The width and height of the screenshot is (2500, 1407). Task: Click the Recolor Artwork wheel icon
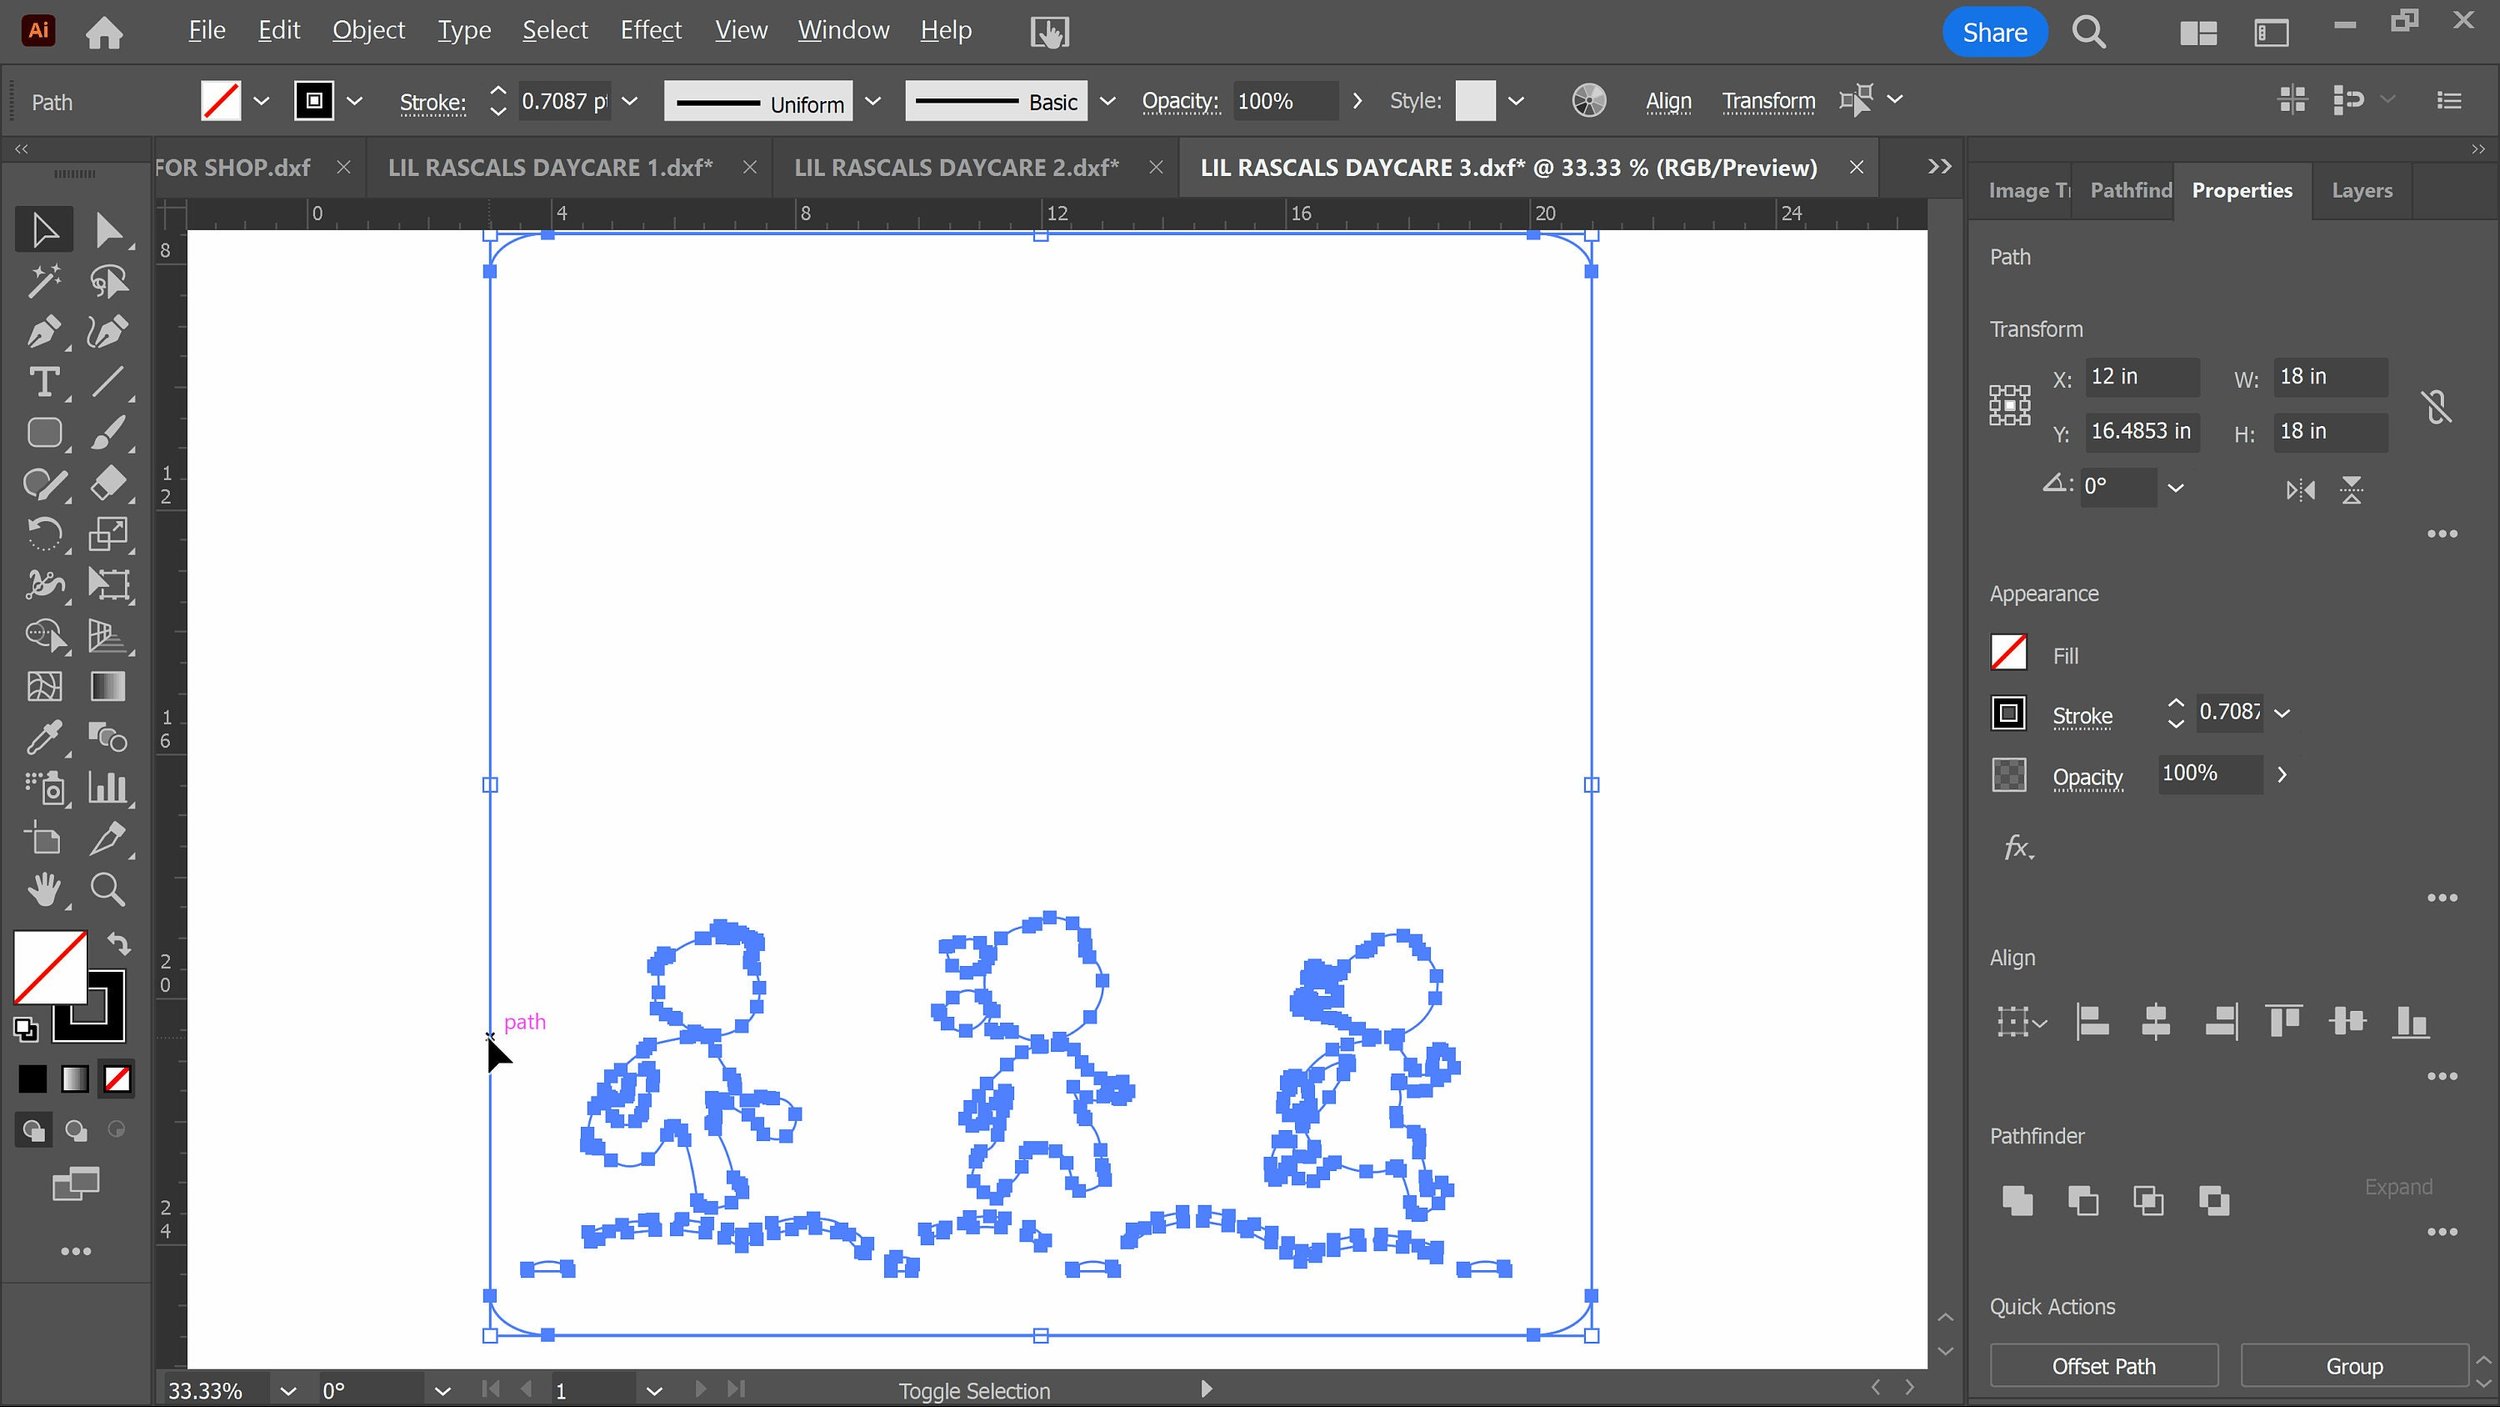1588,101
